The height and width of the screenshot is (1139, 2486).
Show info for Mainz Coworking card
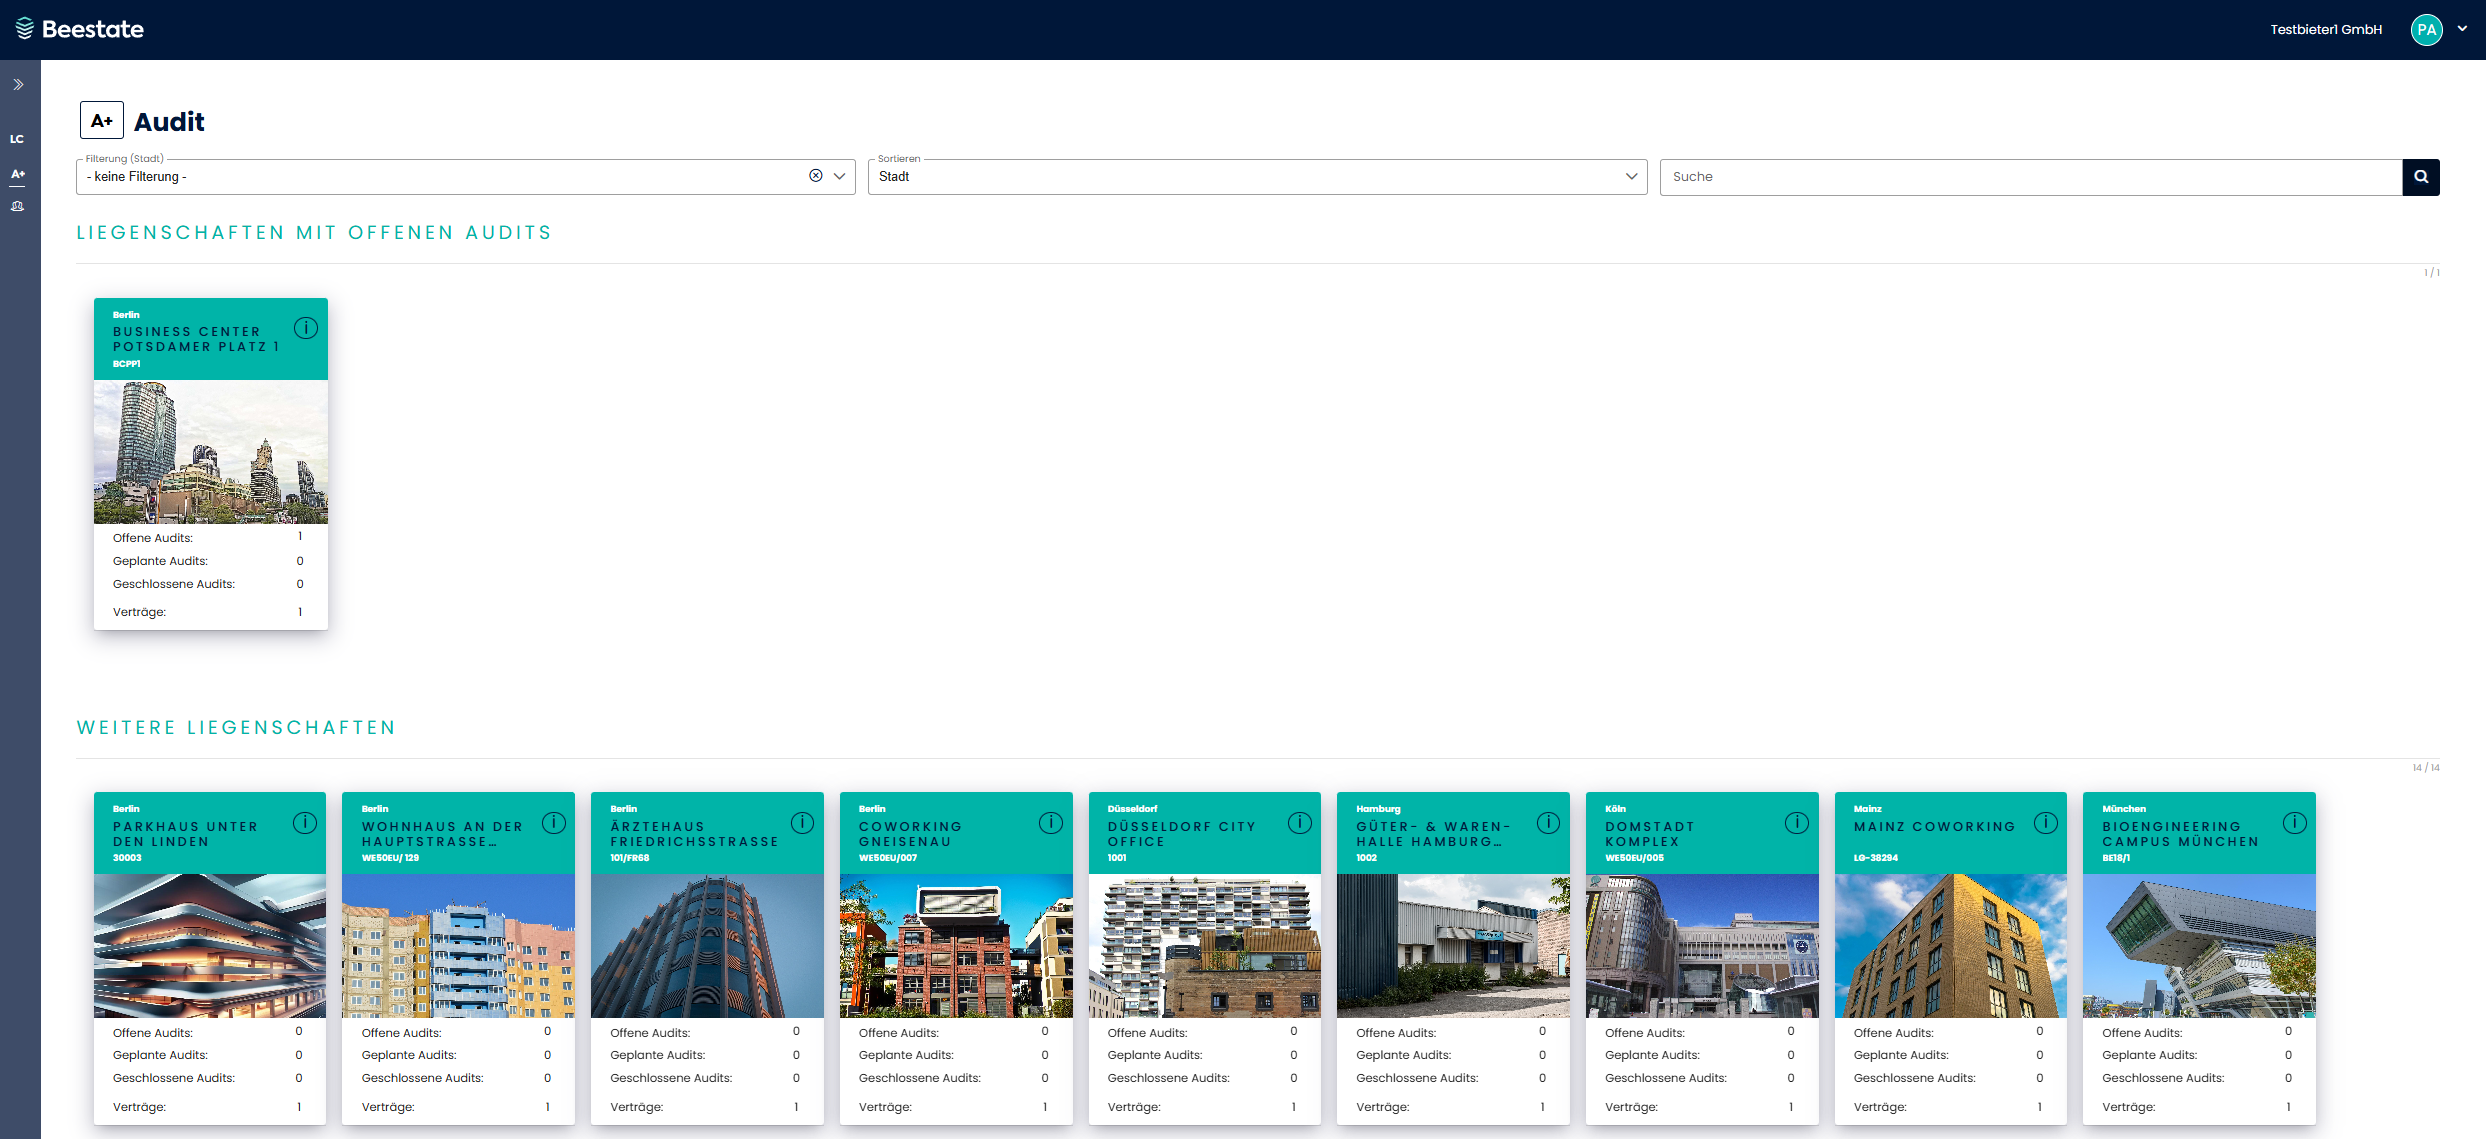tap(2046, 823)
